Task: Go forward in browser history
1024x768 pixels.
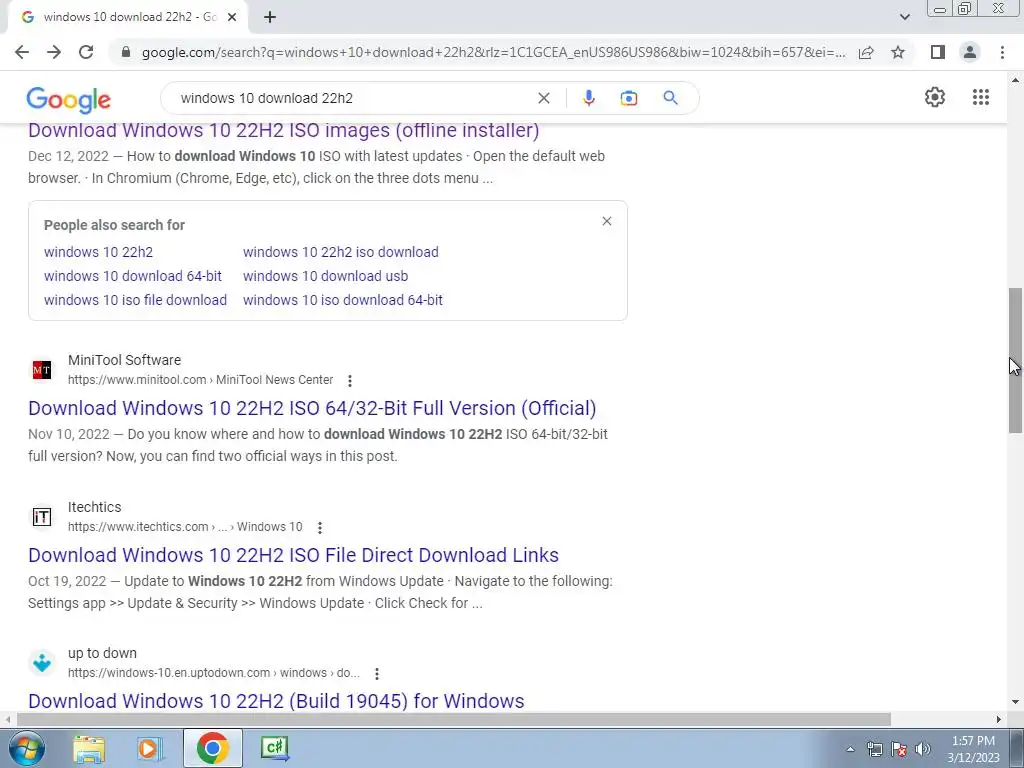Action: pyautogui.click(x=54, y=52)
